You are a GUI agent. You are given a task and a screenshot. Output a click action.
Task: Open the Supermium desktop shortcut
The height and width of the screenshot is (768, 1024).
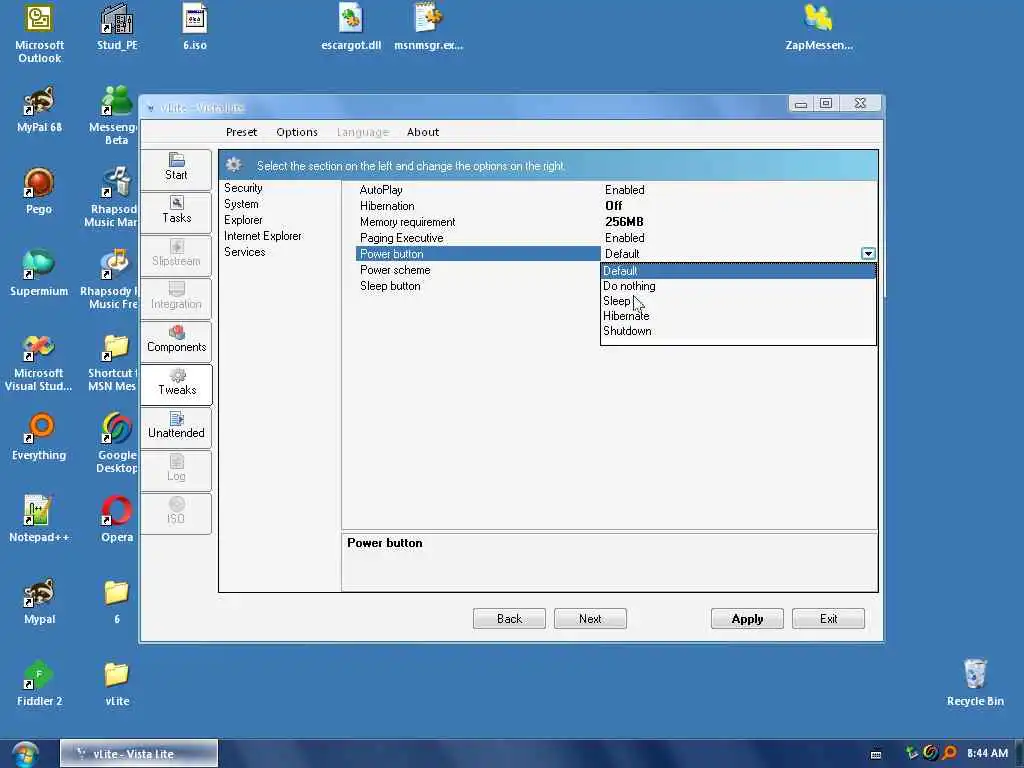click(x=39, y=274)
